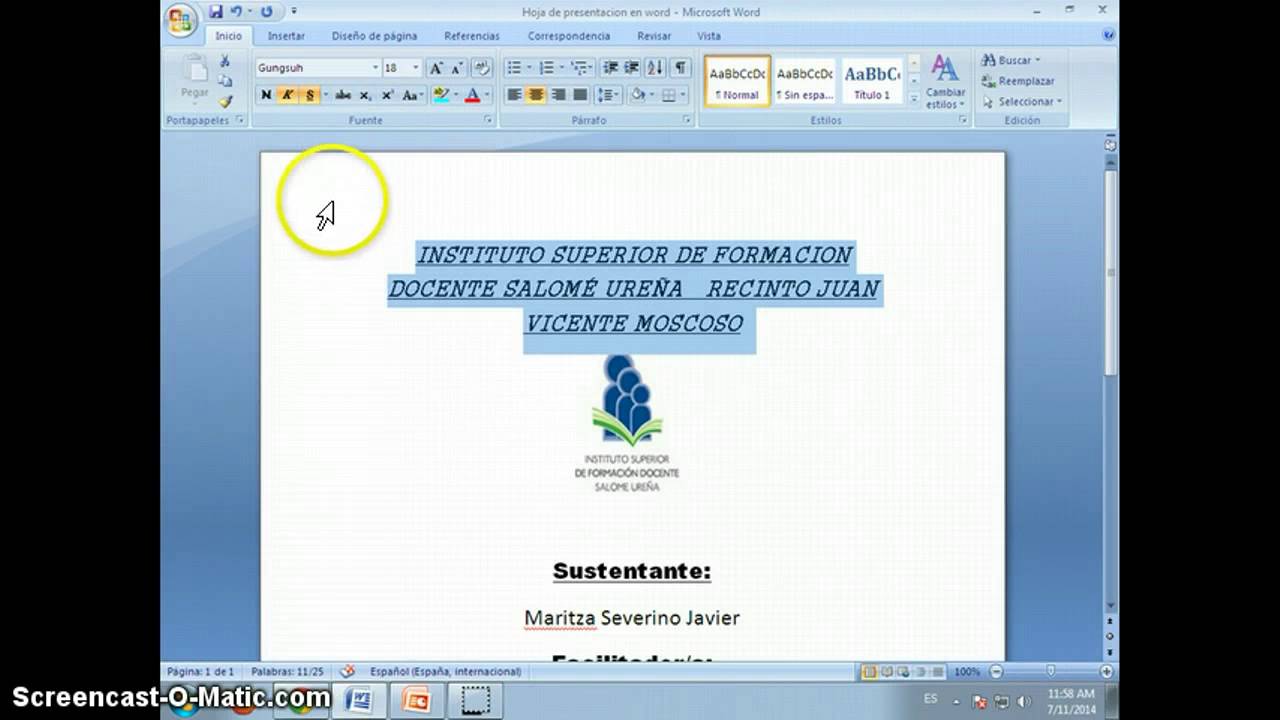
Task: Justify text
Action: pos(580,95)
